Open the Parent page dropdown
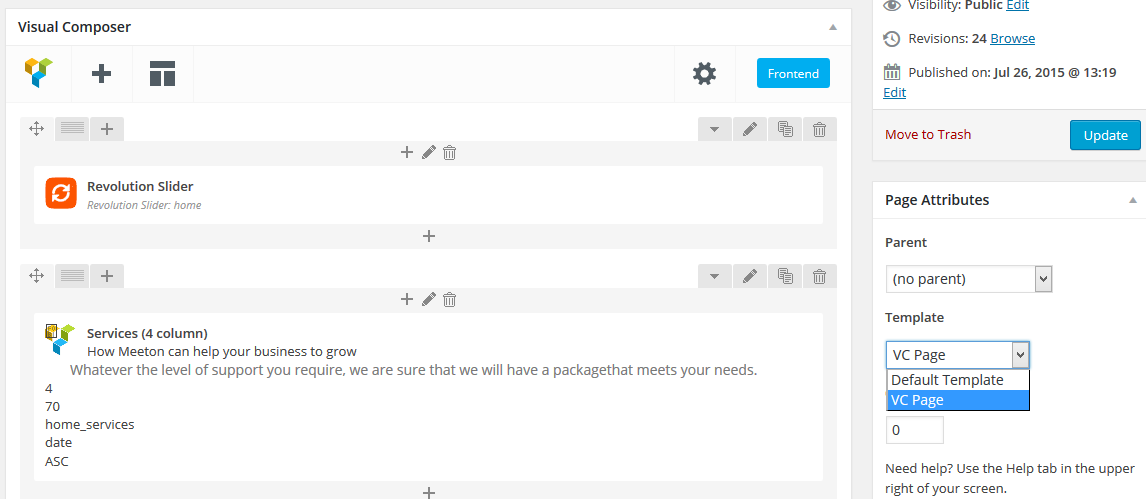Viewport: 1146px width, 499px height. 968,279
